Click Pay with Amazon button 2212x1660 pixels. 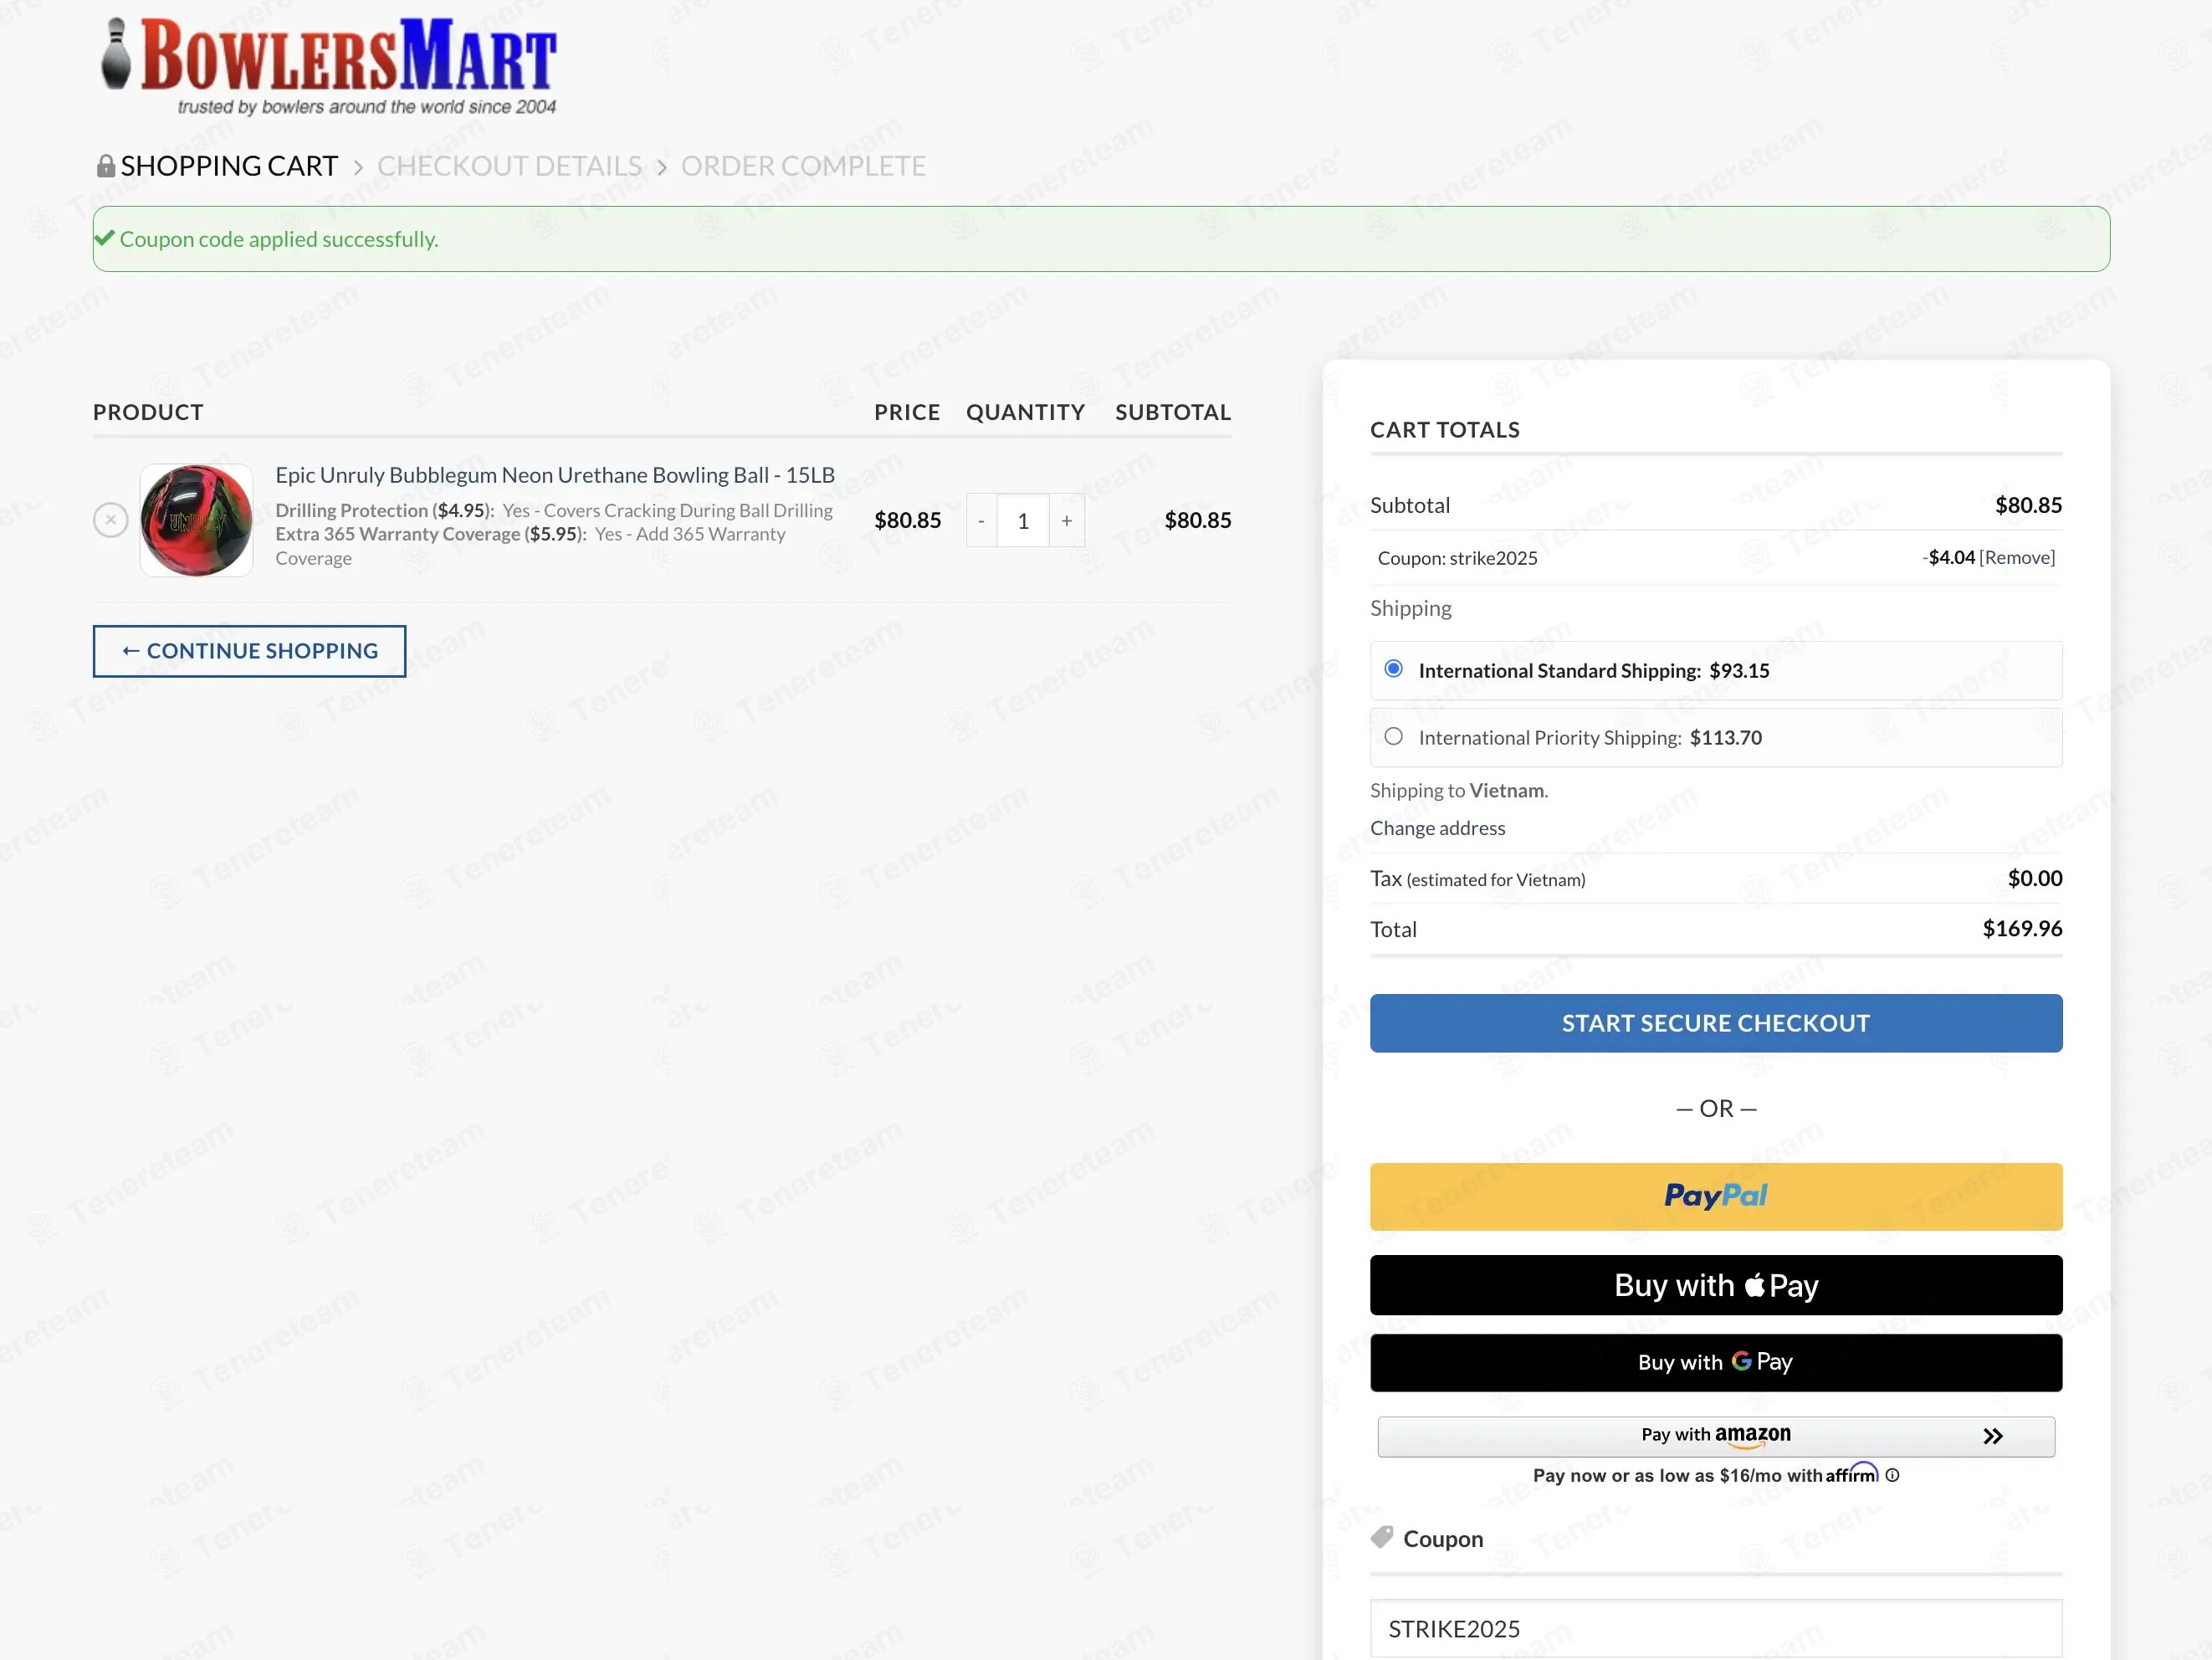(x=1716, y=1436)
